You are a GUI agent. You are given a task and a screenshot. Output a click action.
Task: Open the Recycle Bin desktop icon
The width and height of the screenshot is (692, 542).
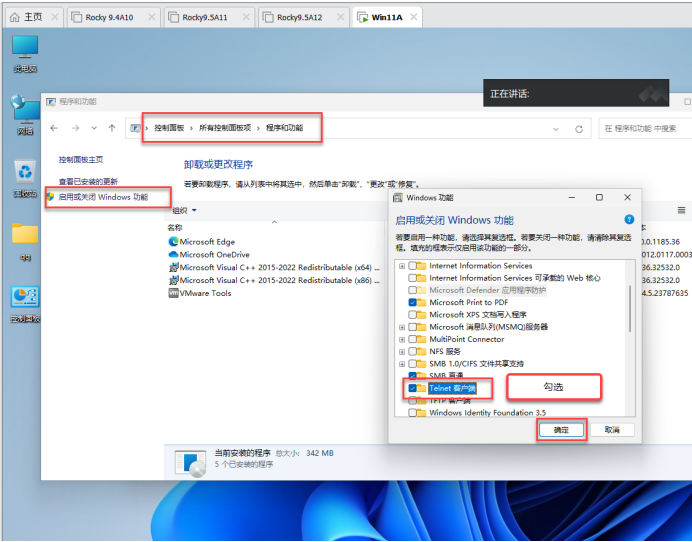click(24, 178)
